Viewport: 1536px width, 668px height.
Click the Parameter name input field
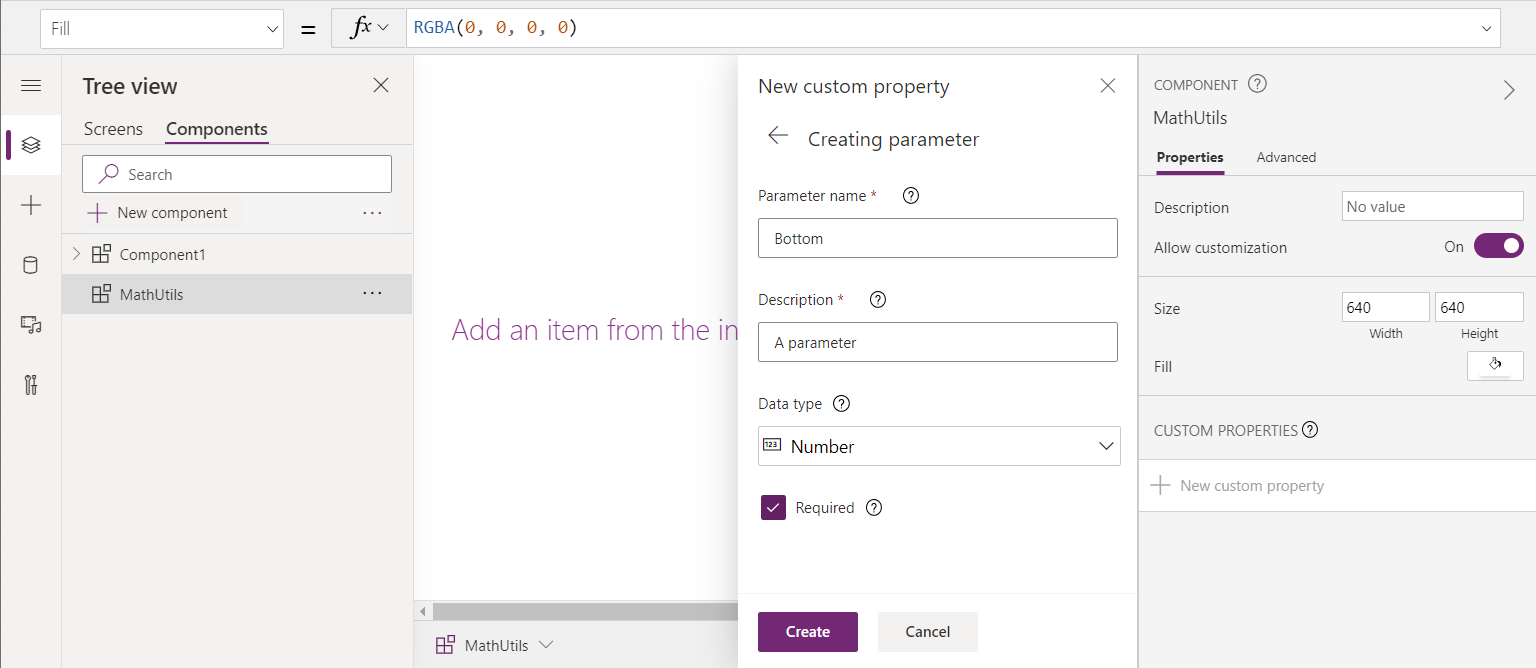tap(937, 238)
